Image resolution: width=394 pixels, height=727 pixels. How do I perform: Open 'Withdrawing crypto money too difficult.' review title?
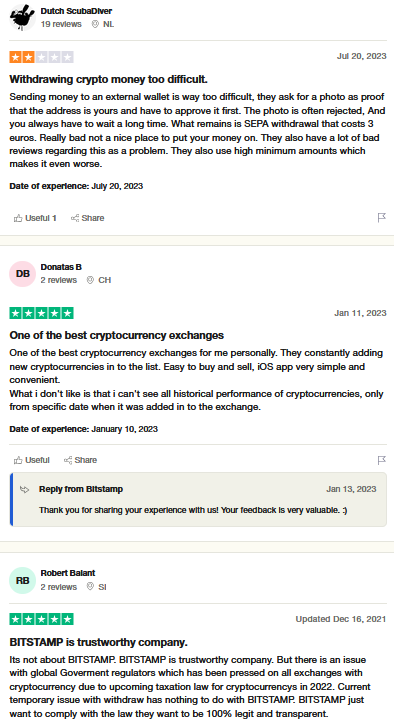click(x=108, y=79)
